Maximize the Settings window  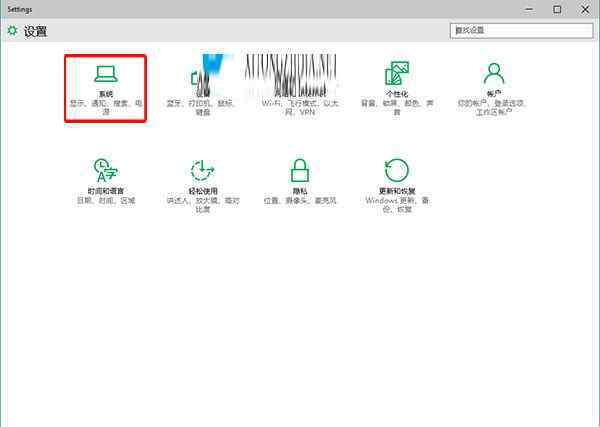click(558, 9)
